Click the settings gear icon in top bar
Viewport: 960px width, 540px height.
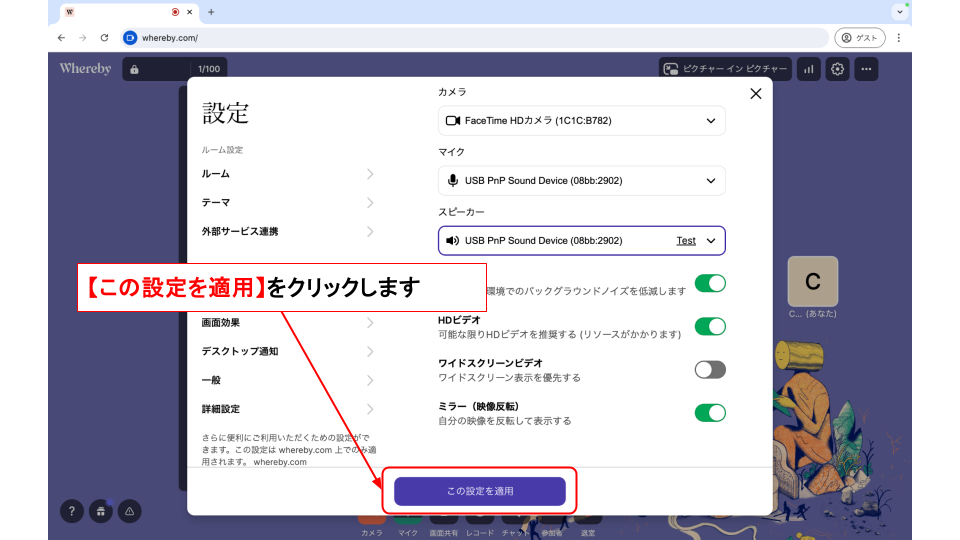[838, 69]
